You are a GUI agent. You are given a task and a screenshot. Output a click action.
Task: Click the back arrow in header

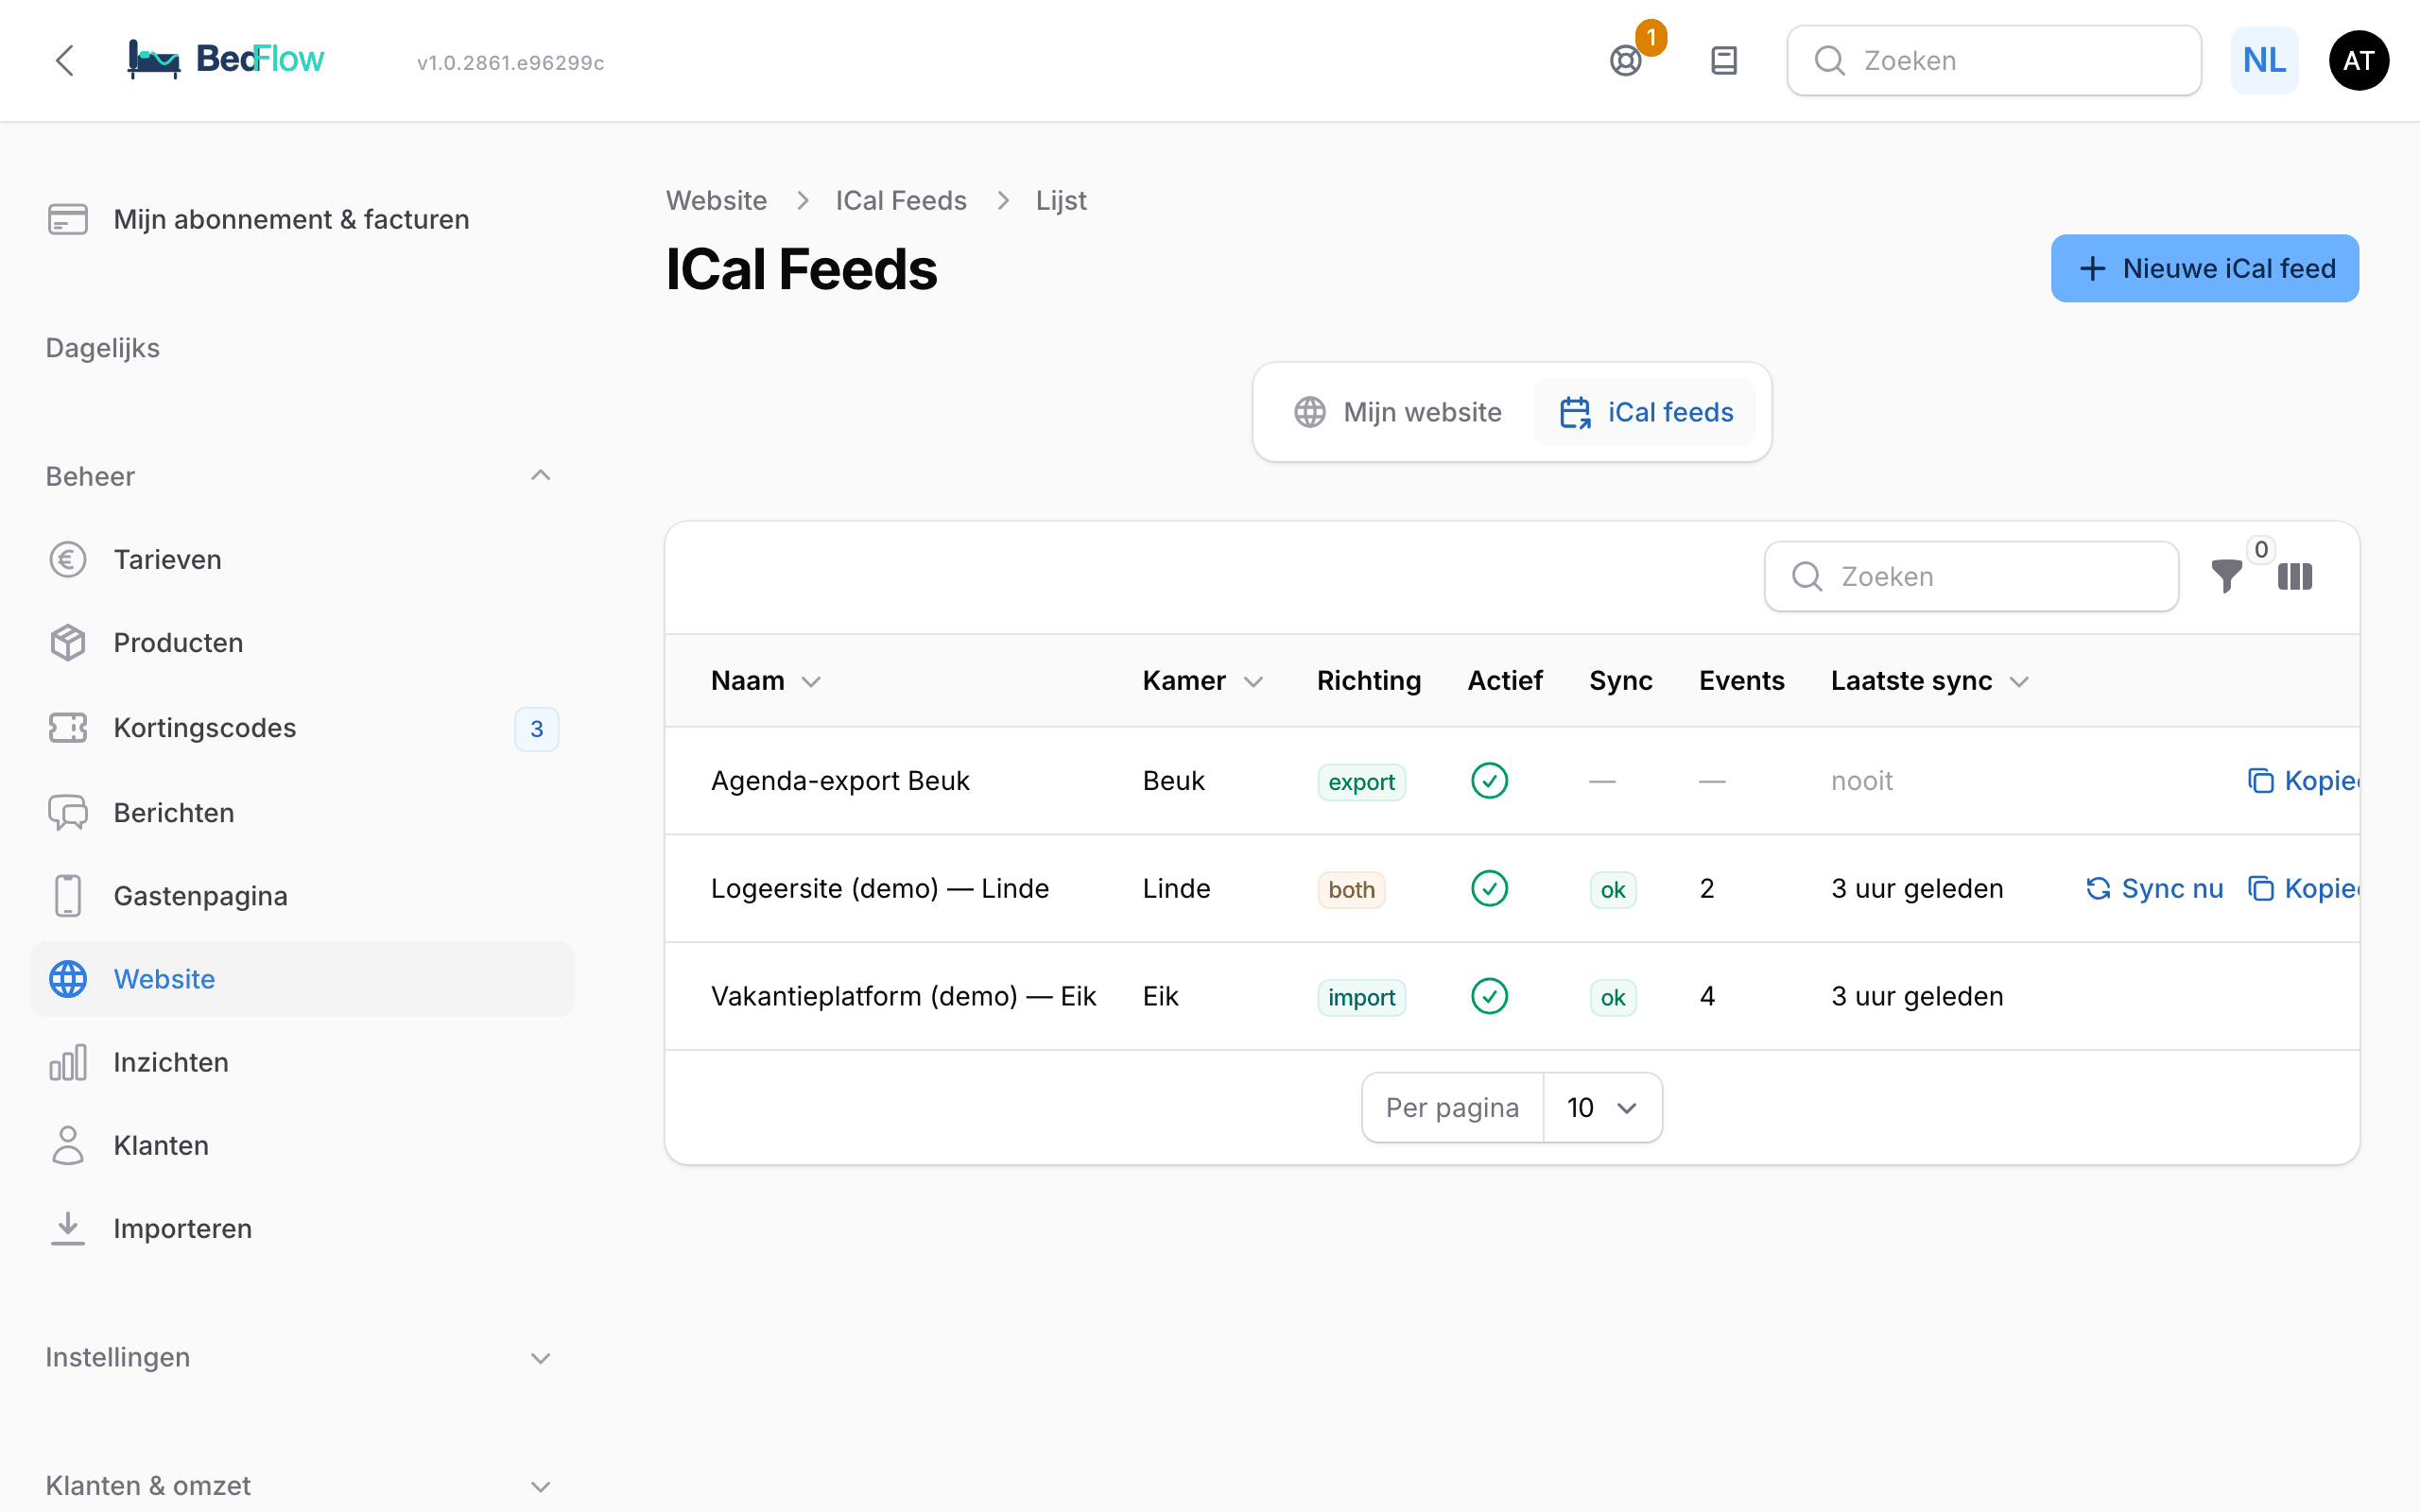(x=65, y=61)
